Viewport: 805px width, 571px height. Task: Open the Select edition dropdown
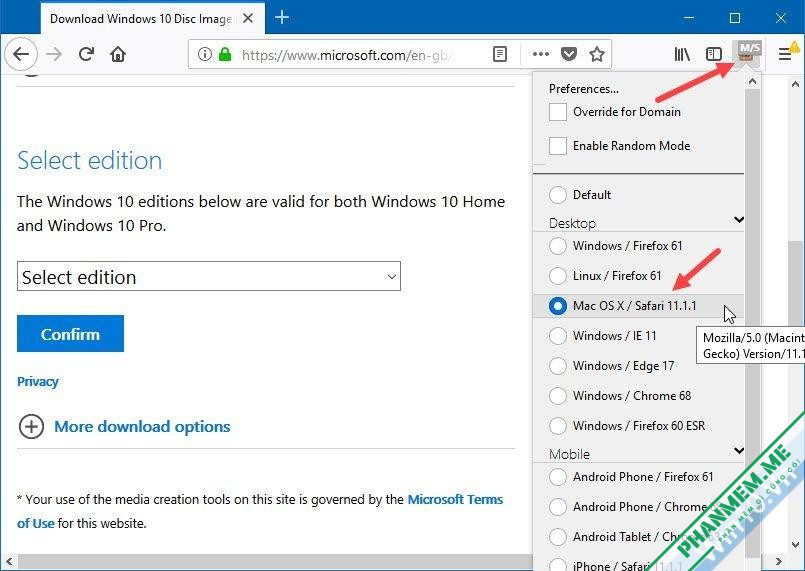[208, 276]
